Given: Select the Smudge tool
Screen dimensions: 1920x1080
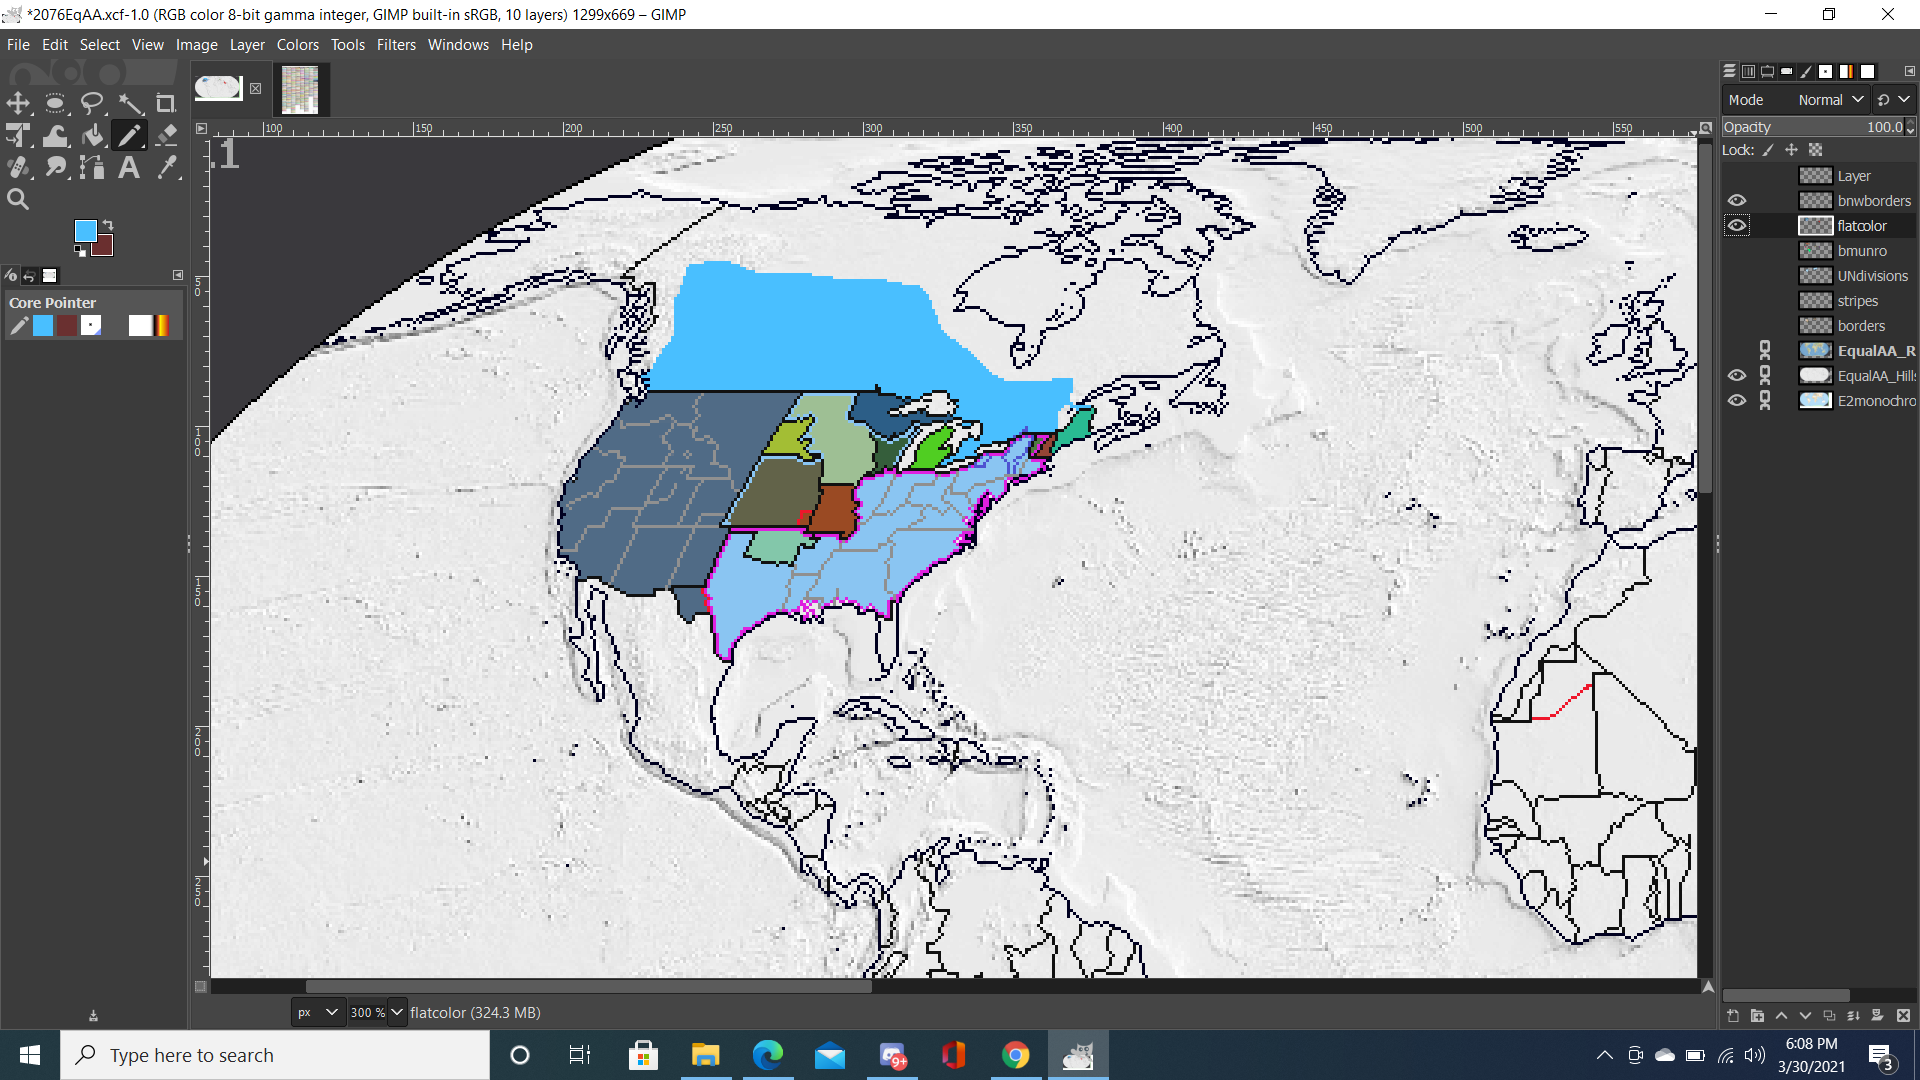Looking at the screenshot, I should (55, 168).
